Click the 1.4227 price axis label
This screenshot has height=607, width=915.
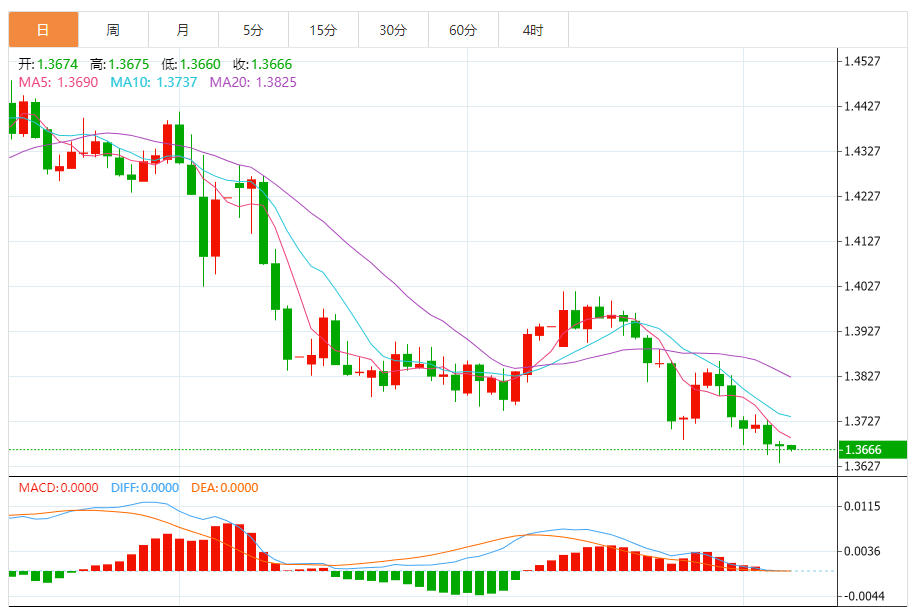click(862, 196)
